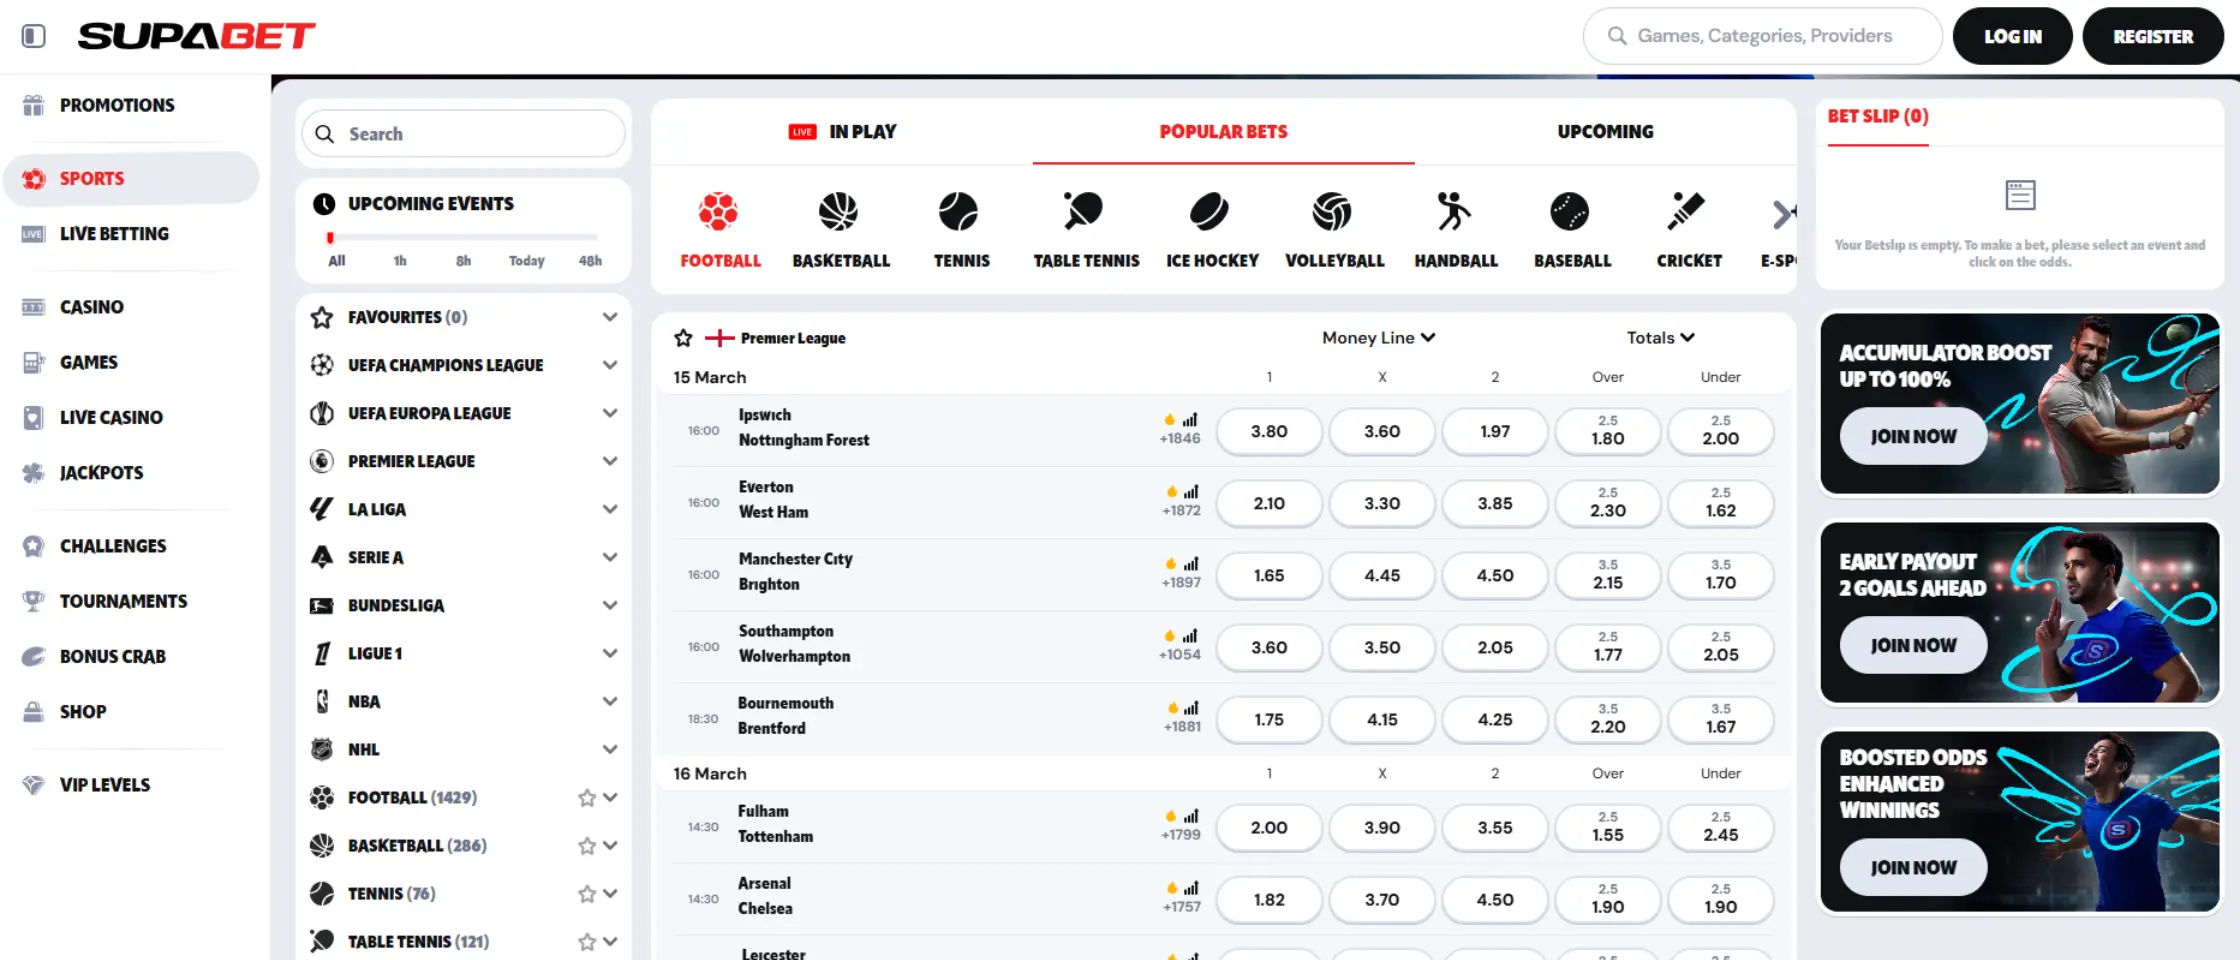
Task: Open the Money Line market dropdown
Action: (x=1378, y=338)
